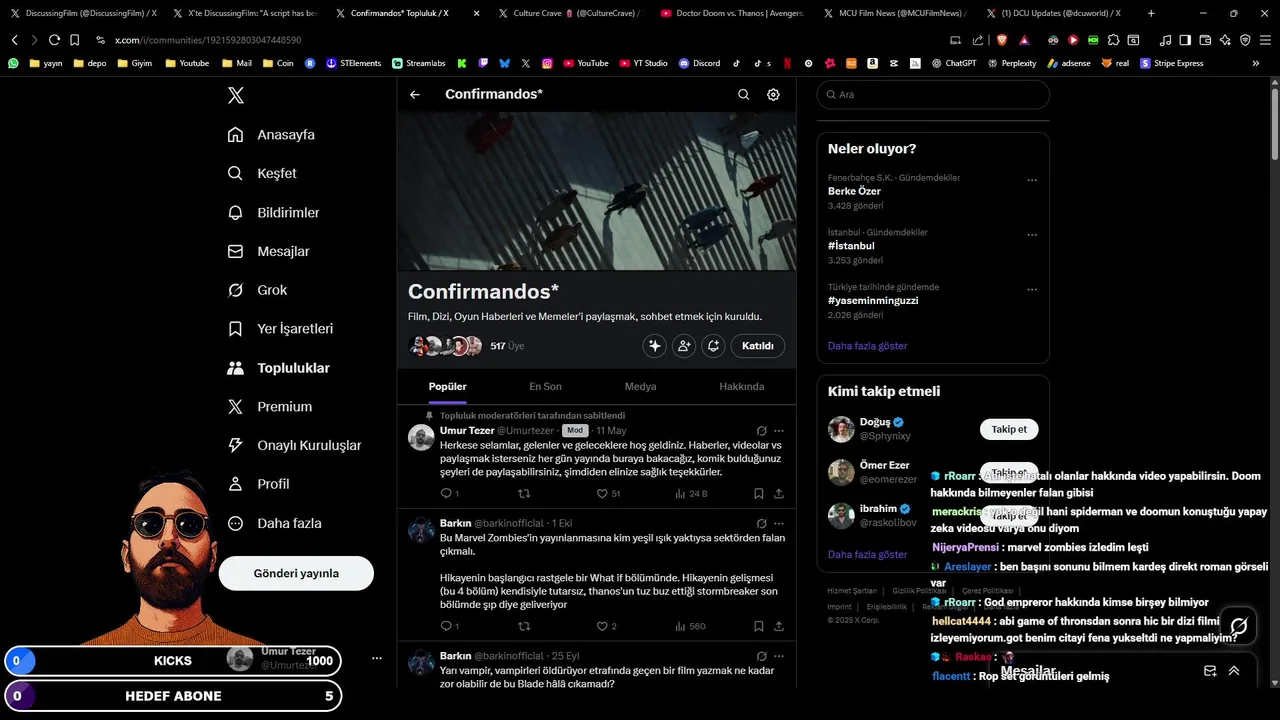Open the Streamlabs bookmark

click(419, 63)
